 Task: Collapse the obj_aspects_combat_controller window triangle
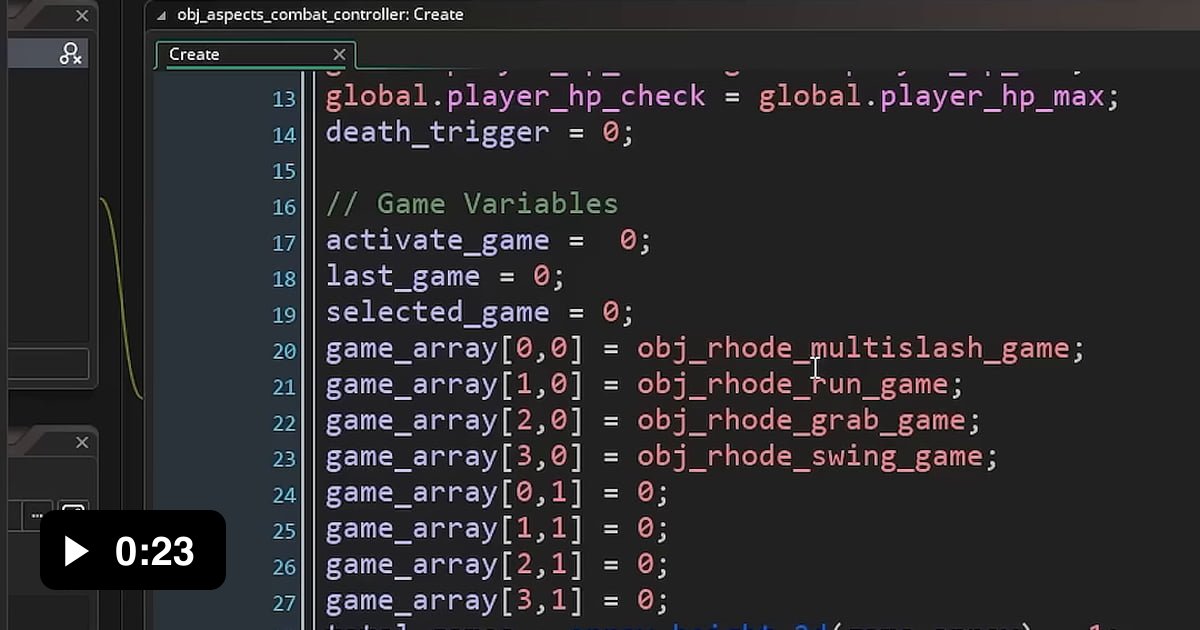(159, 15)
